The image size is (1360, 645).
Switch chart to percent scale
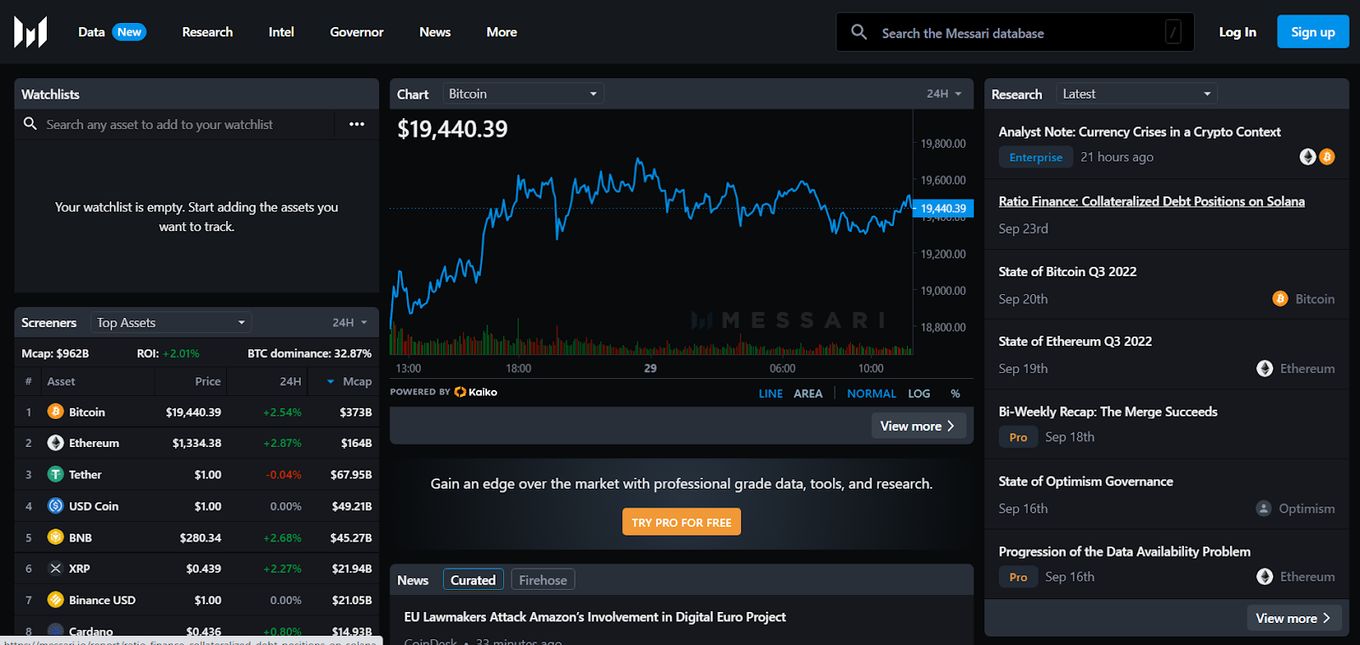pos(955,394)
